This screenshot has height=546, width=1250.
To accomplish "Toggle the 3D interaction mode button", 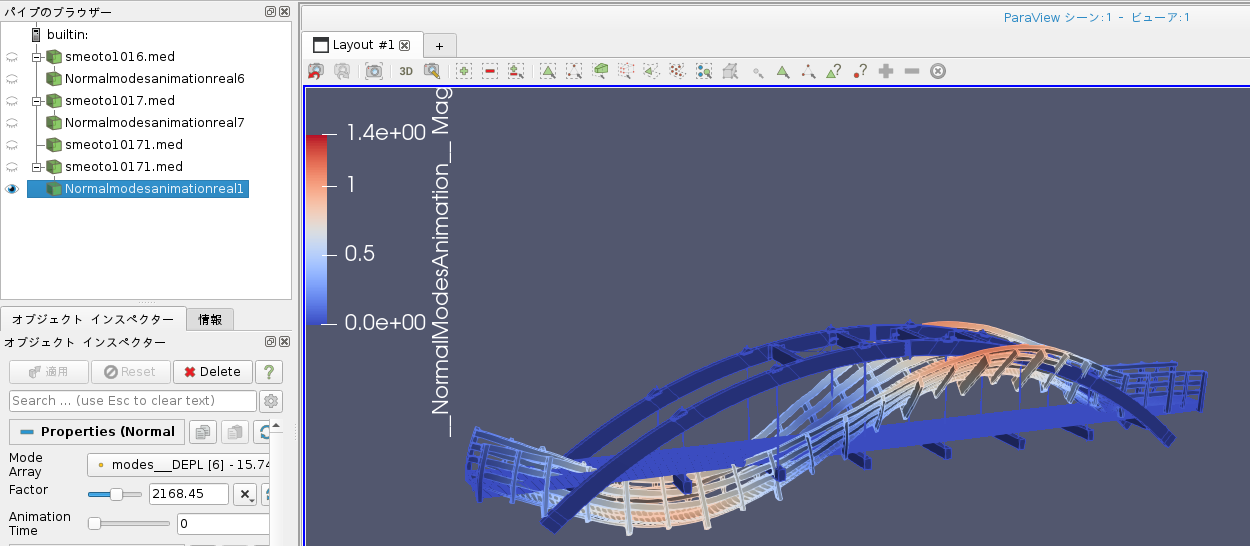I will tap(406, 71).
